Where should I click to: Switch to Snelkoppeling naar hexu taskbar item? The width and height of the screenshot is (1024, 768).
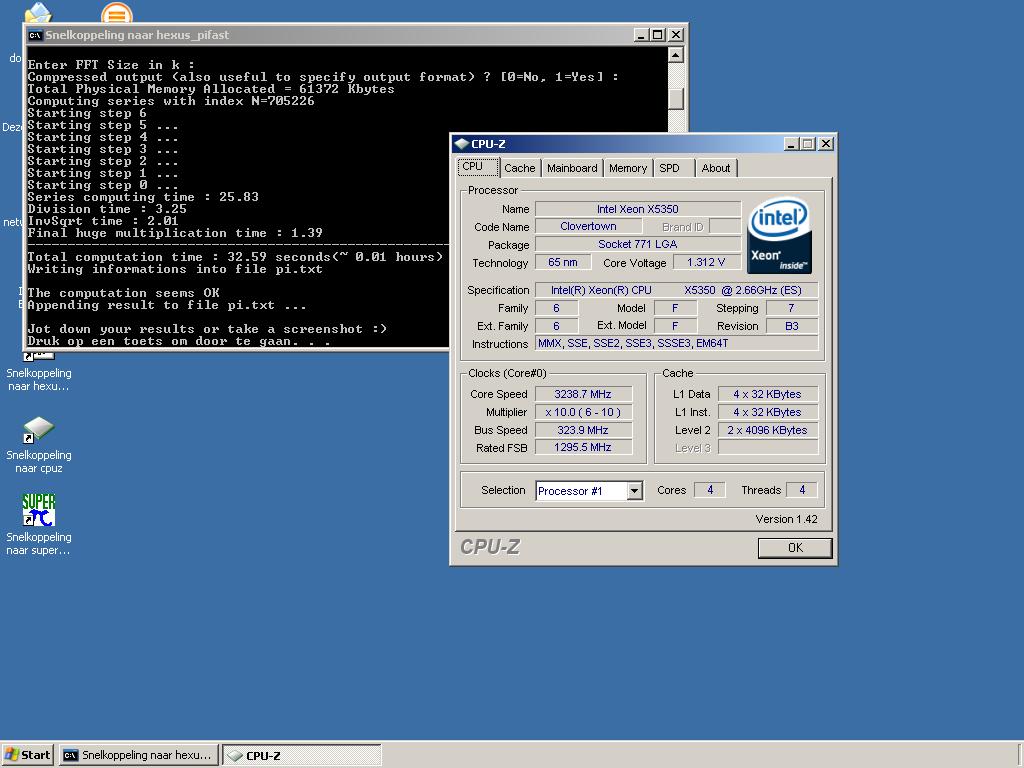138,755
